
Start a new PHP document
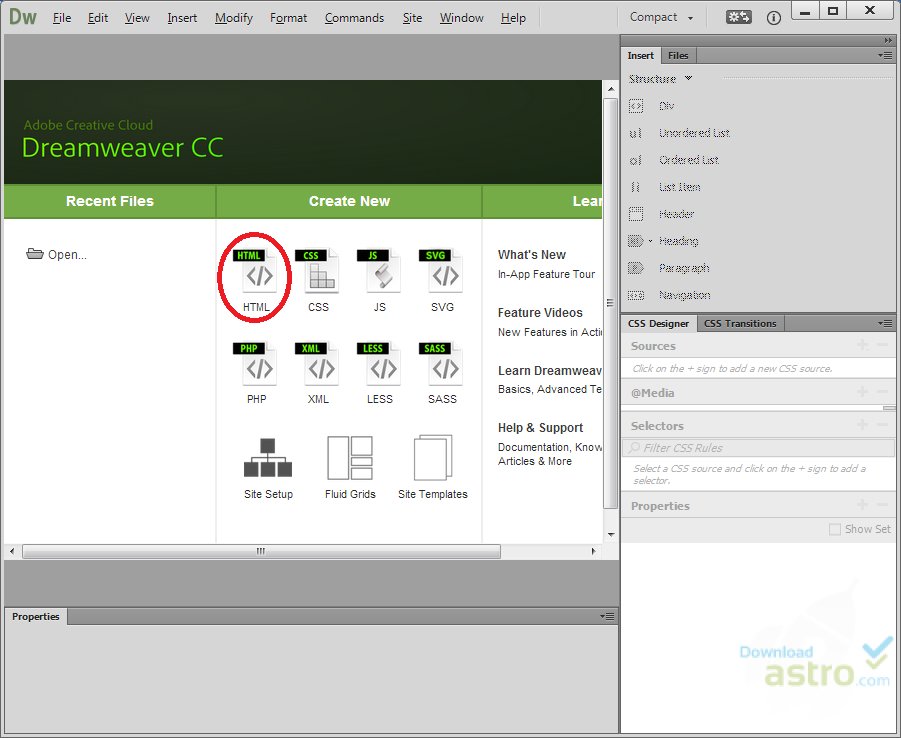pyautogui.click(x=256, y=367)
